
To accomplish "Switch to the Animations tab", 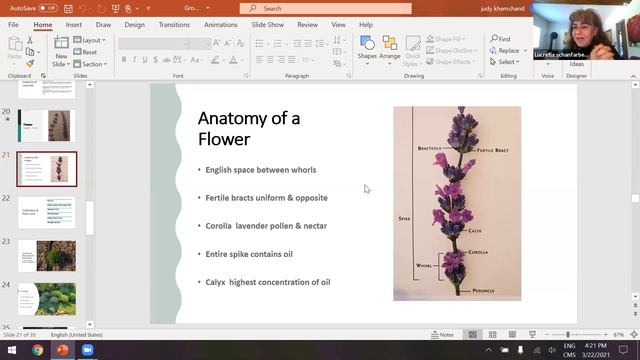I will click(220, 24).
